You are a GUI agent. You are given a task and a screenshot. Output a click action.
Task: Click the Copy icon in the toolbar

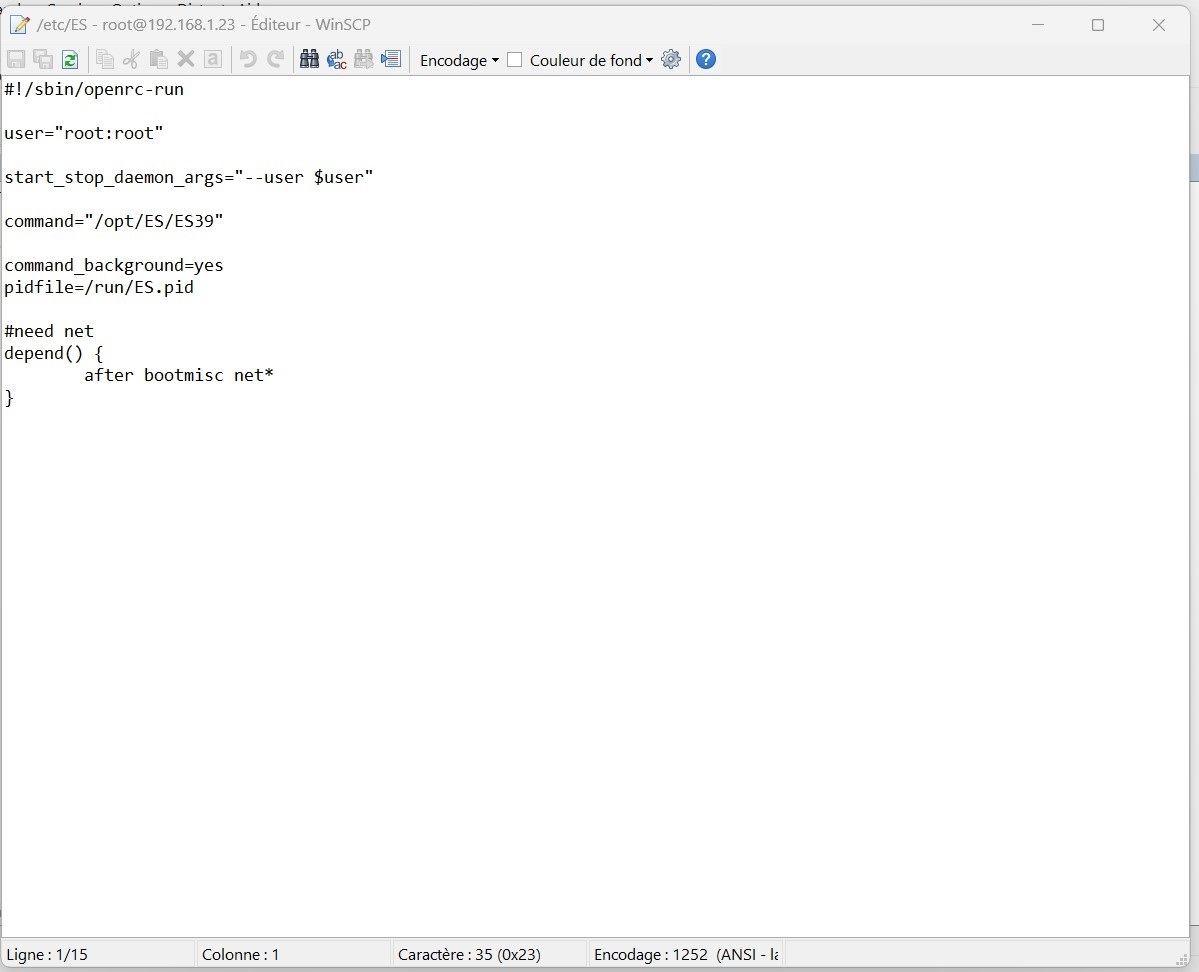105,60
